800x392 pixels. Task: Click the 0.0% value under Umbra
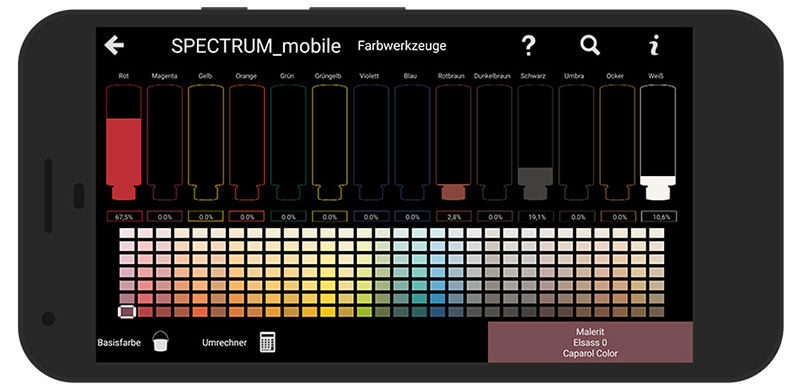pyautogui.click(x=577, y=216)
